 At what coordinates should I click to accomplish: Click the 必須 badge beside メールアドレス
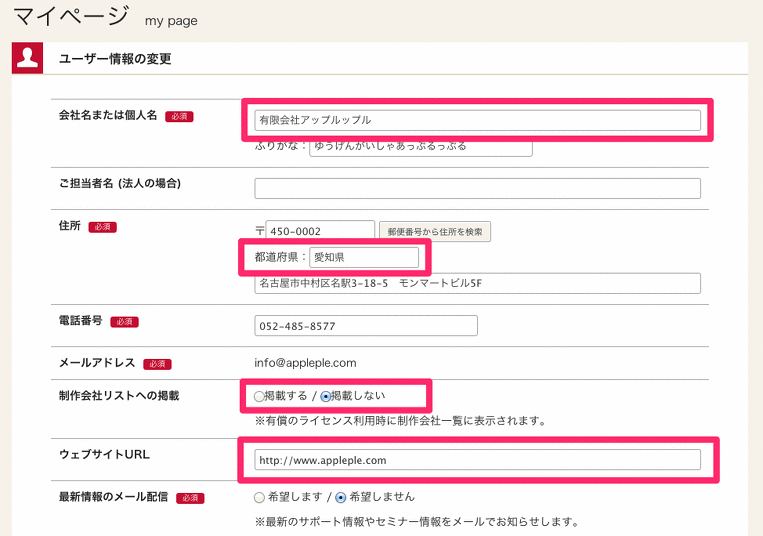157,364
